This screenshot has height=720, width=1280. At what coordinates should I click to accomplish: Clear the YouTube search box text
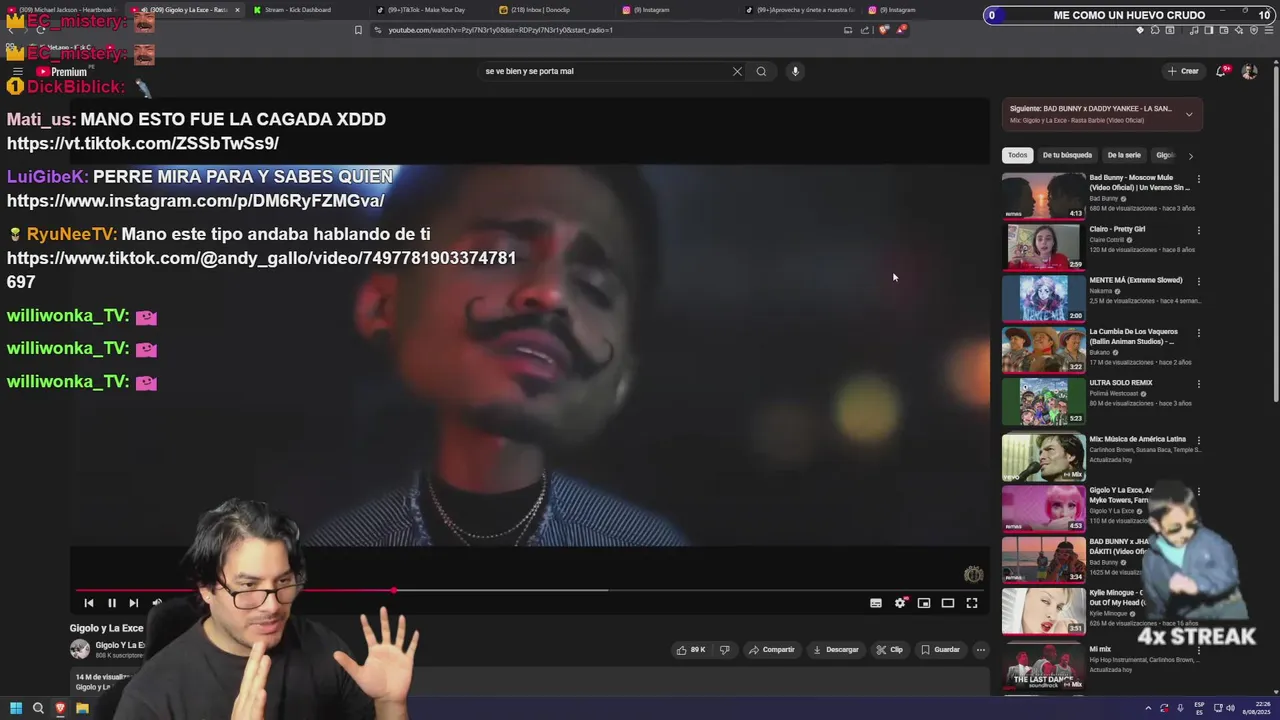tap(737, 71)
